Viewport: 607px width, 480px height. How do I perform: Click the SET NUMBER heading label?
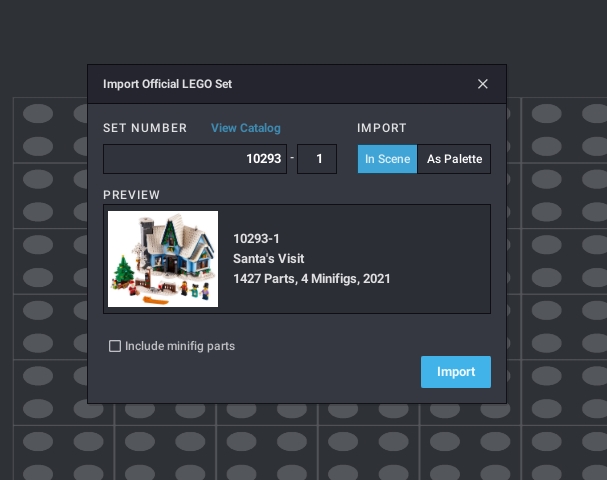pyautogui.click(x=145, y=128)
